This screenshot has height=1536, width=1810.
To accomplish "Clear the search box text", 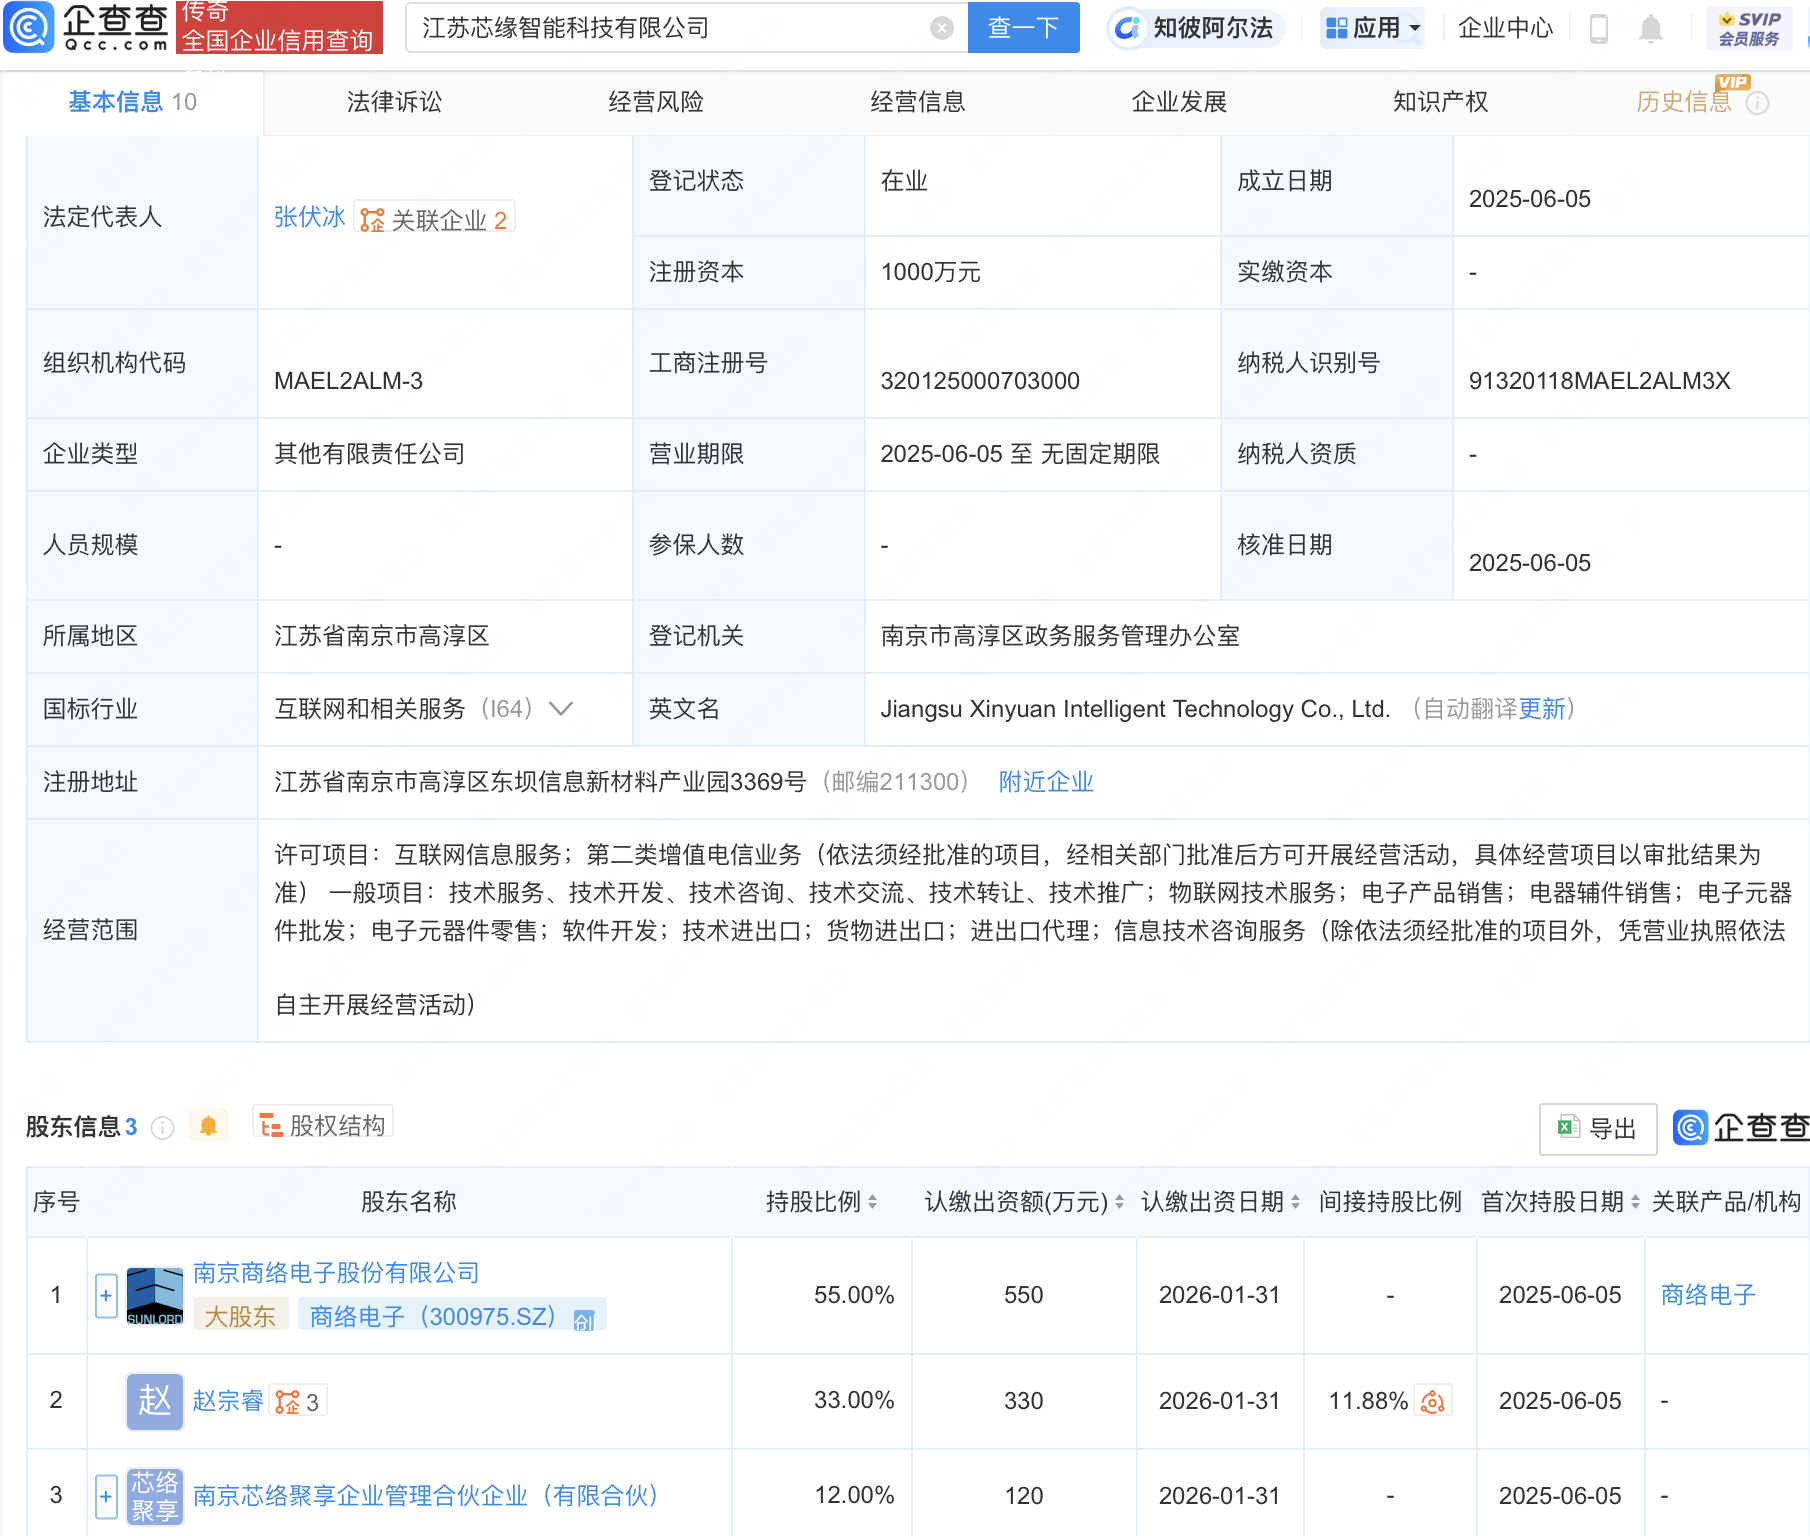I will point(941,28).
